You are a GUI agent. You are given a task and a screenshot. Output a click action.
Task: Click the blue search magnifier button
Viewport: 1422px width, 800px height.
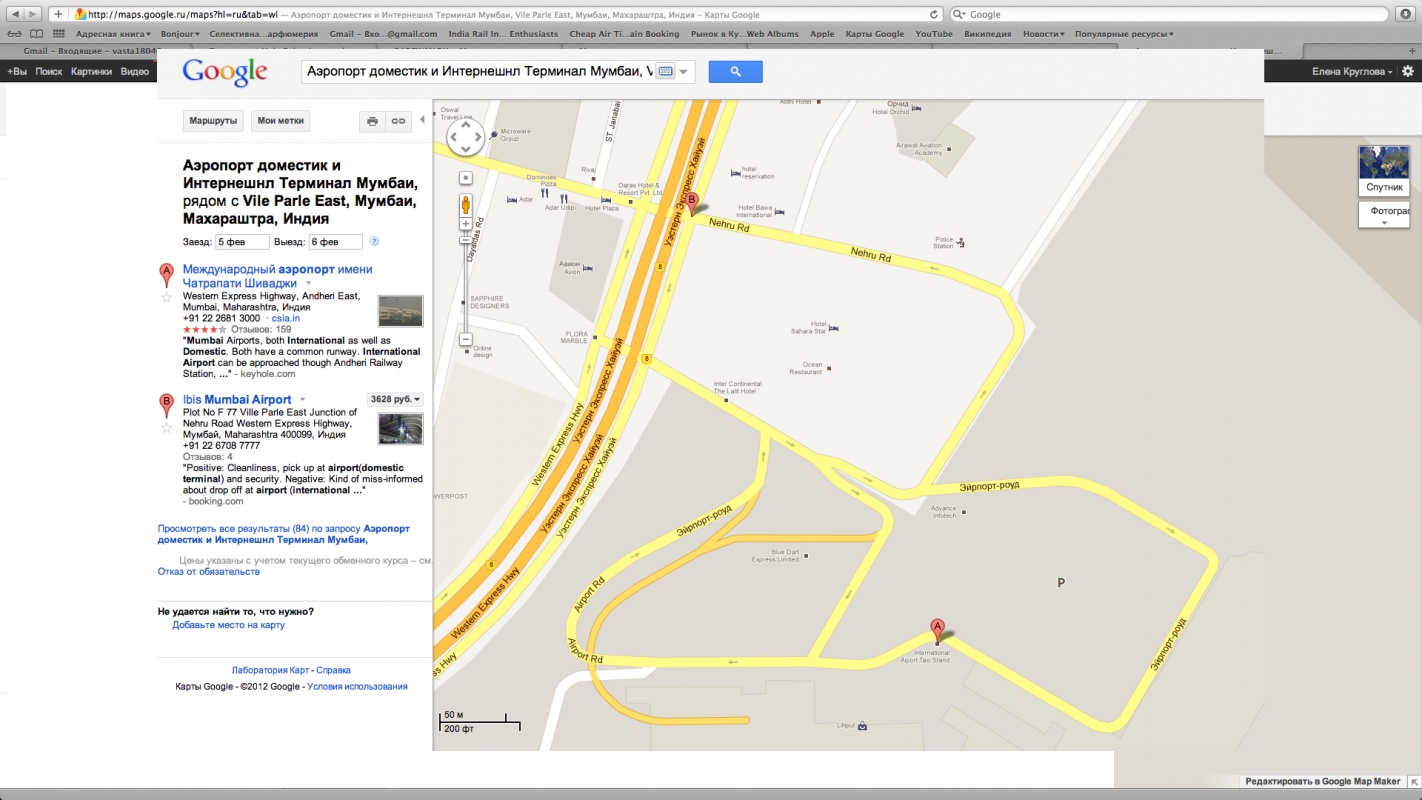pos(735,72)
